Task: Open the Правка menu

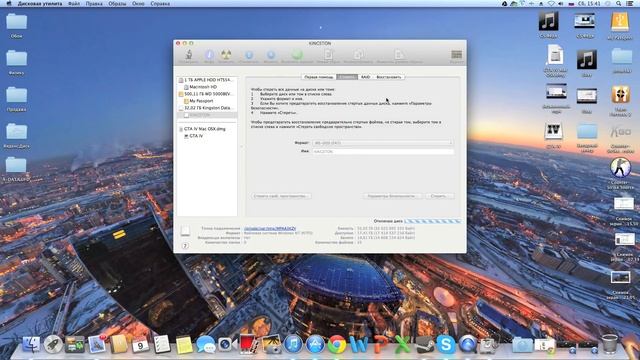Action: pyautogui.click(x=94, y=3)
